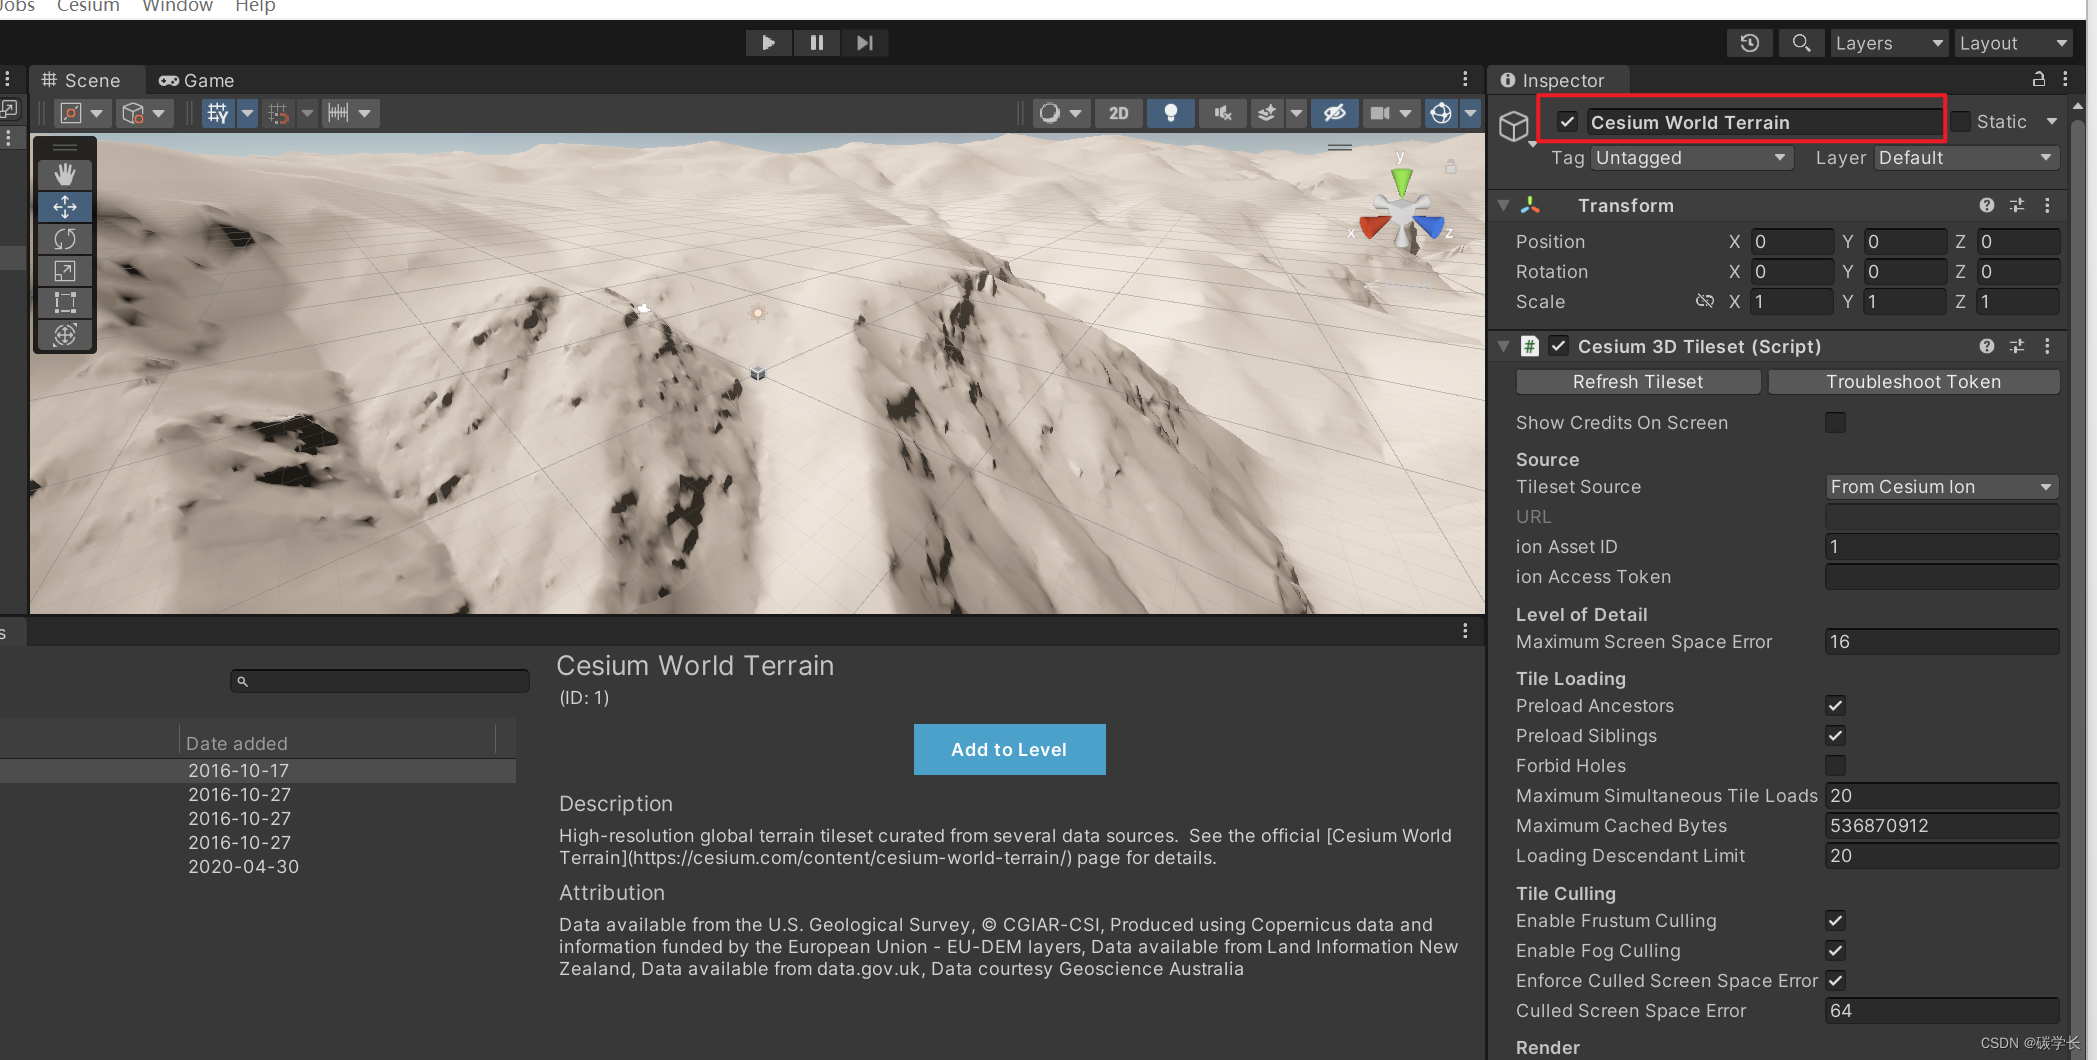The height and width of the screenshot is (1060, 2097).
Task: Open the Static options dropdown arrow
Action: point(2052,121)
